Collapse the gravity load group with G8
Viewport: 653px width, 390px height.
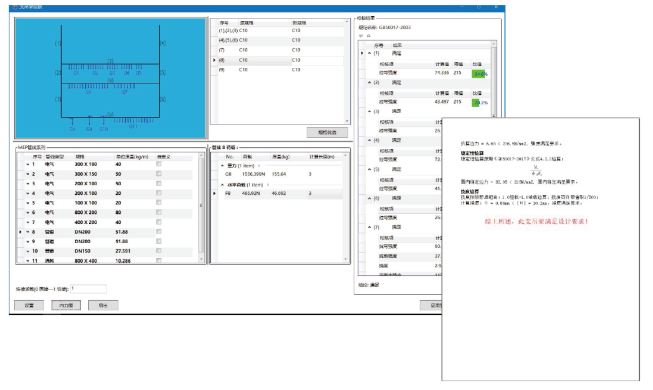coord(222,165)
